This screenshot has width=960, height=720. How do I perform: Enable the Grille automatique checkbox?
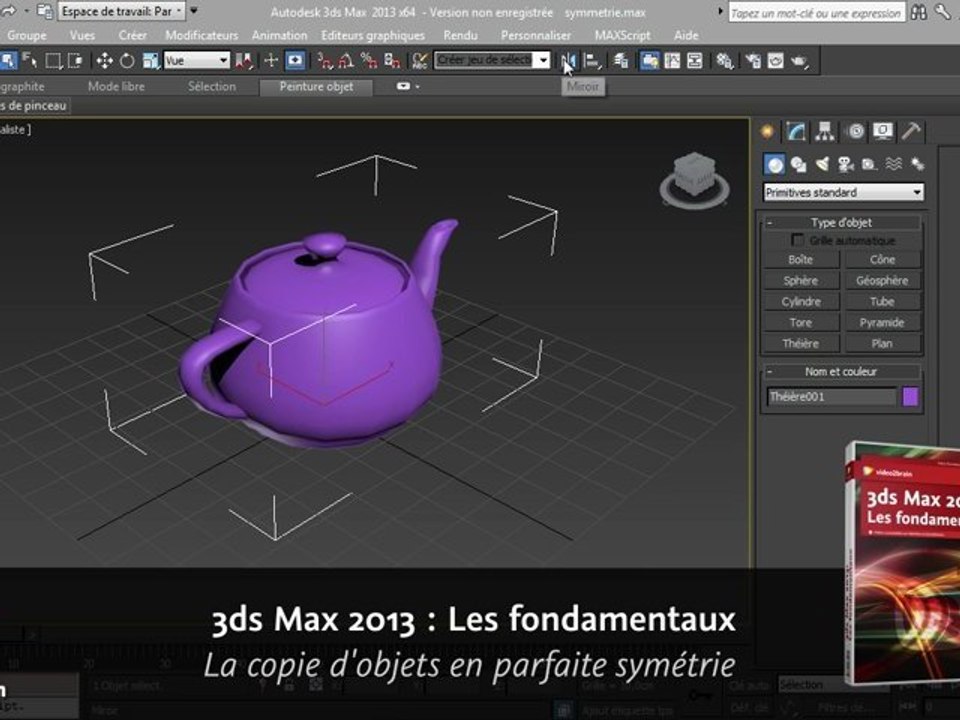[x=797, y=240]
